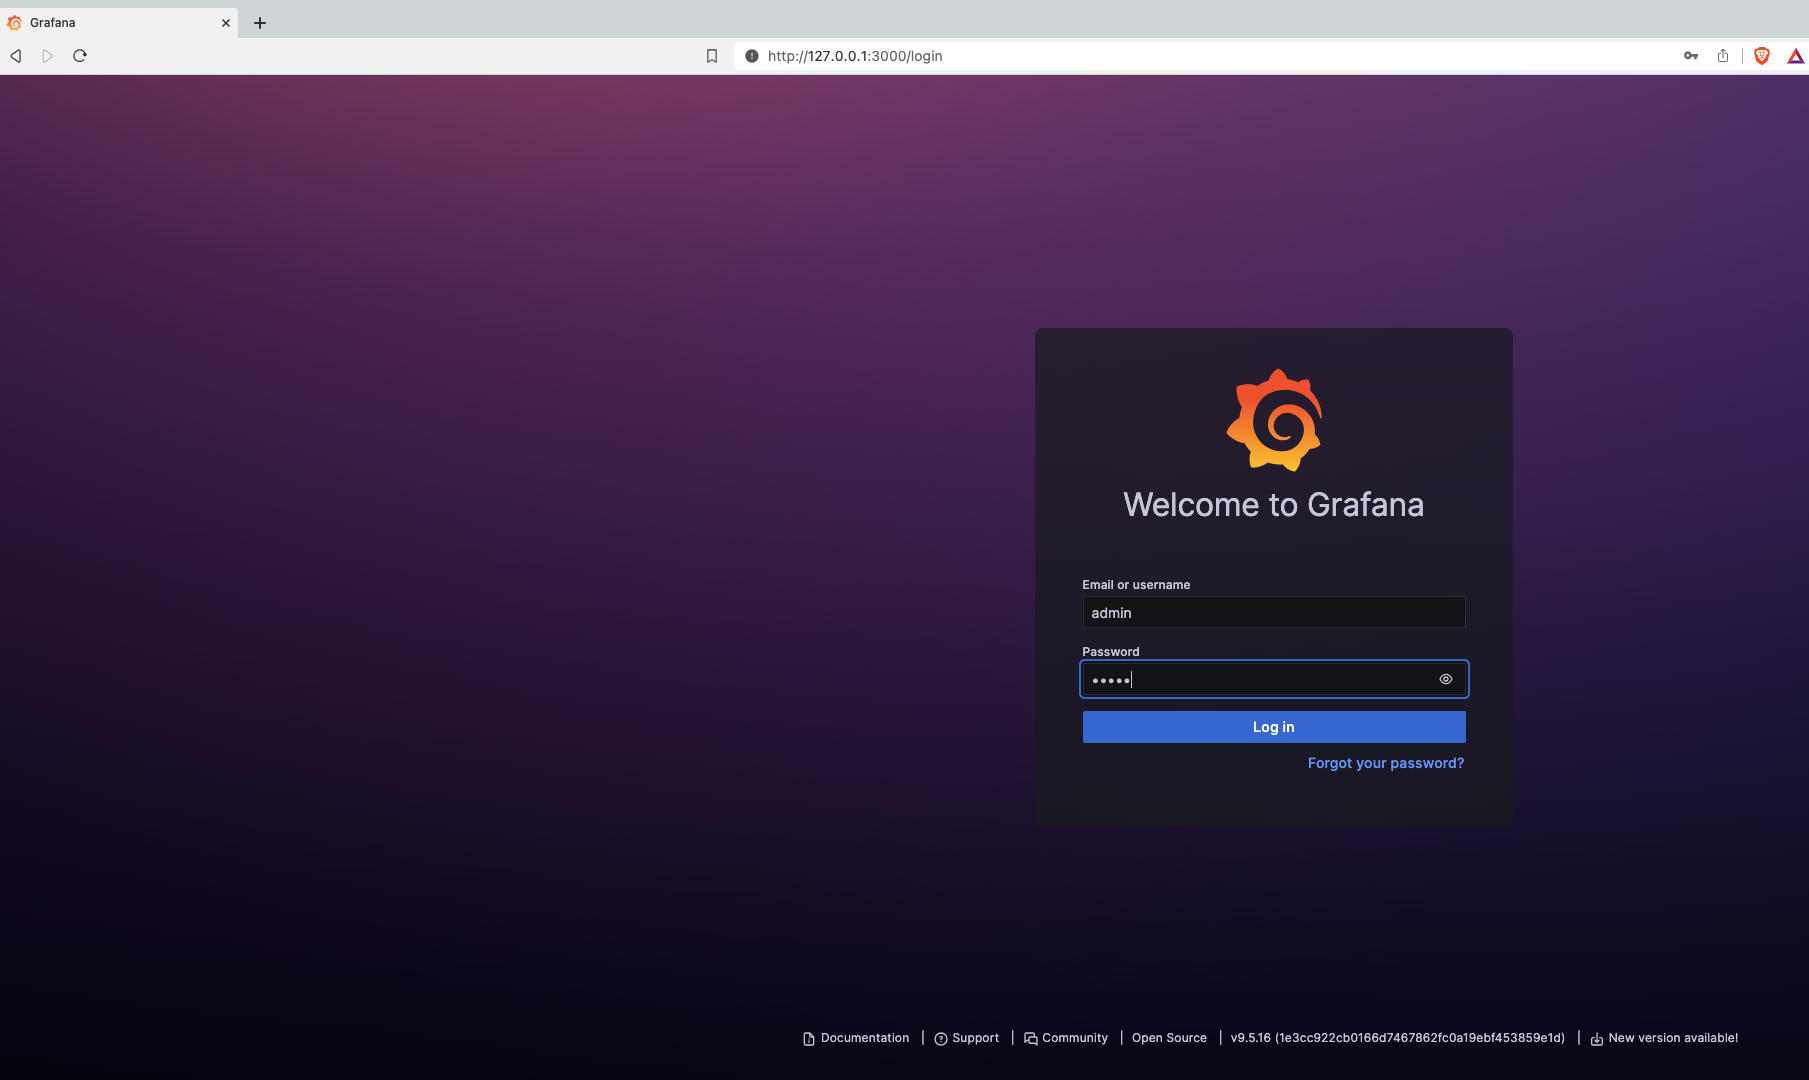Open the saved passwords key icon
The image size is (1809, 1080).
tap(1691, 56)
